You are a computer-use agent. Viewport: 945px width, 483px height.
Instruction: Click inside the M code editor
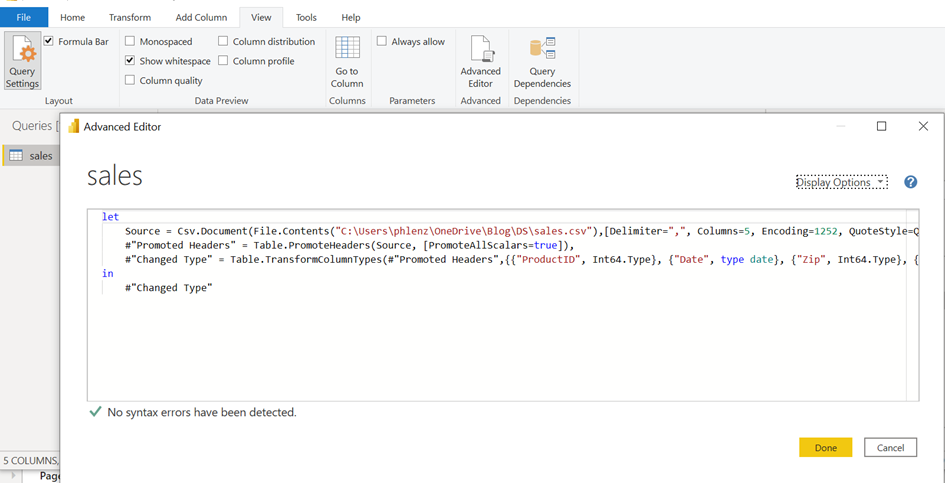click(500, 340)
